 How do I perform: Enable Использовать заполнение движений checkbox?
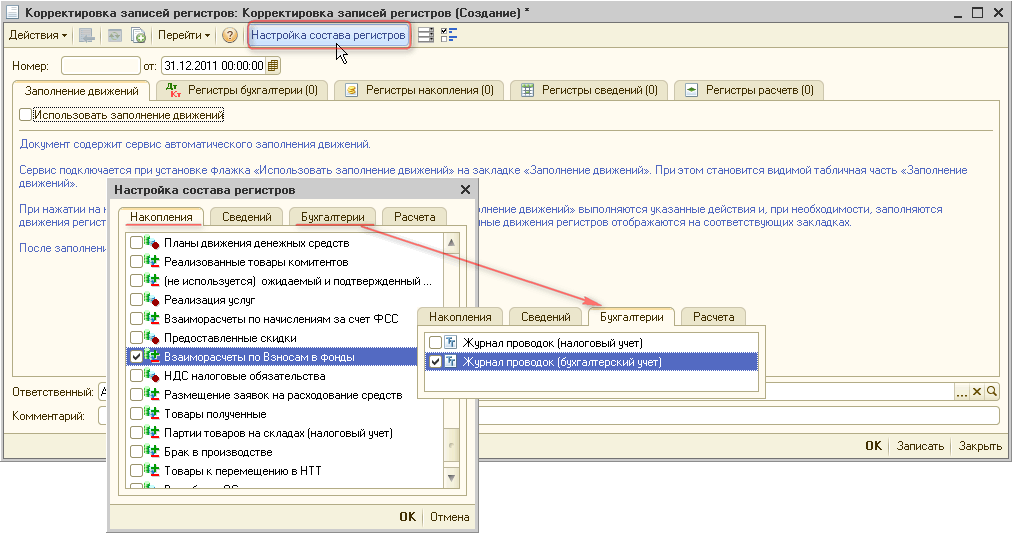point(26,116)
